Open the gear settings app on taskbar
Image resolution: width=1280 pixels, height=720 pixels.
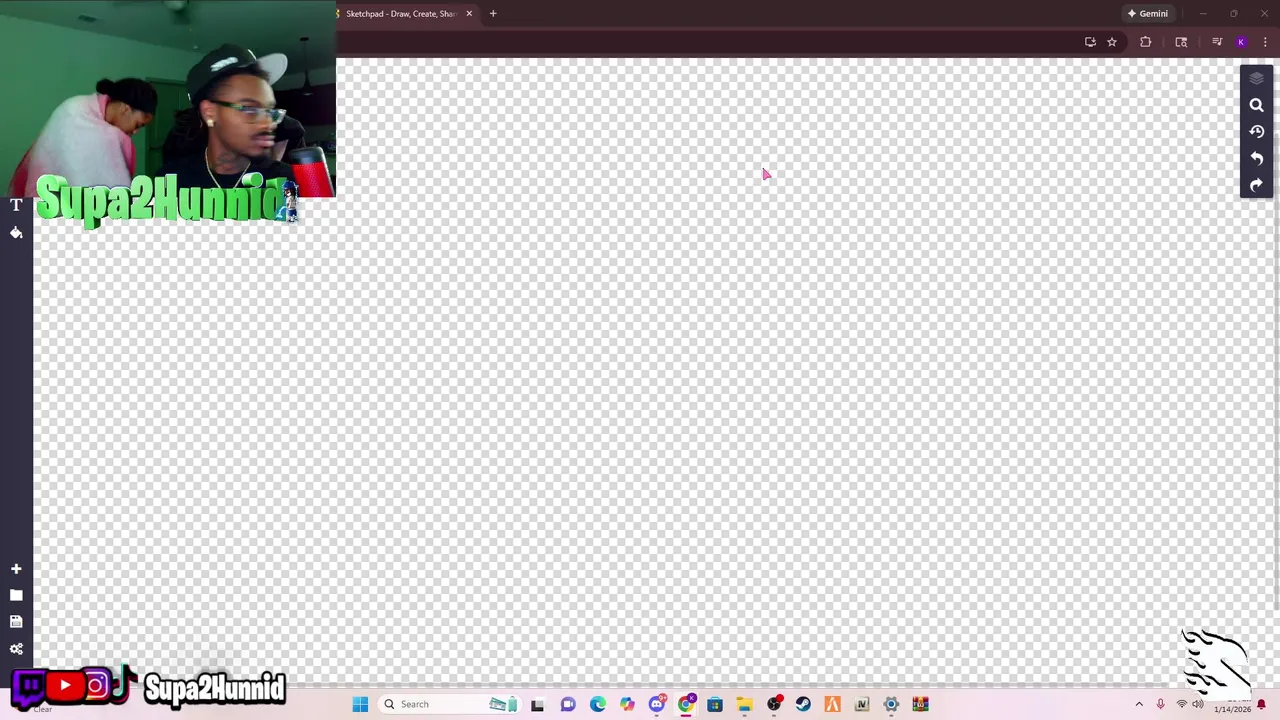[891, 704]
